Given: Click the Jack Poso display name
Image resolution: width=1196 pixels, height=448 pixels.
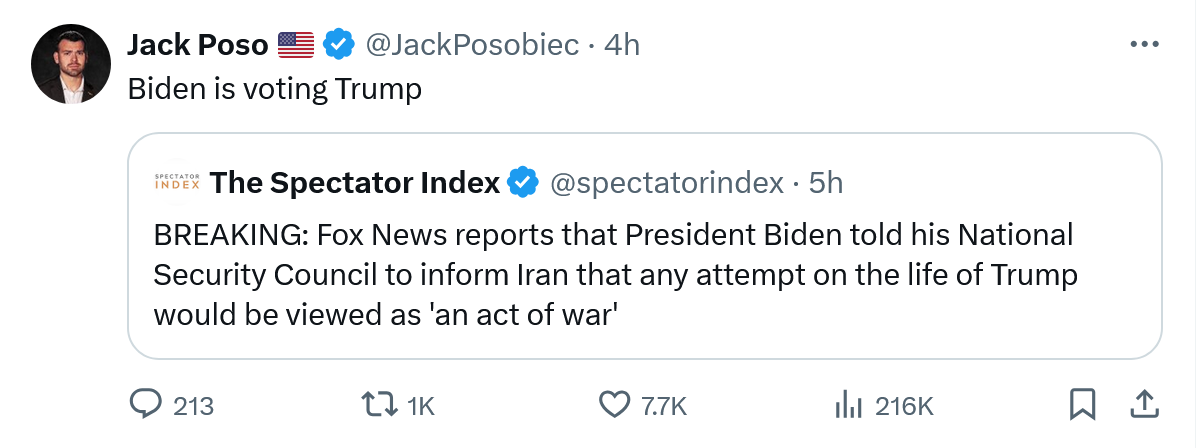Looking at the screenshot, I should point(197,45).
